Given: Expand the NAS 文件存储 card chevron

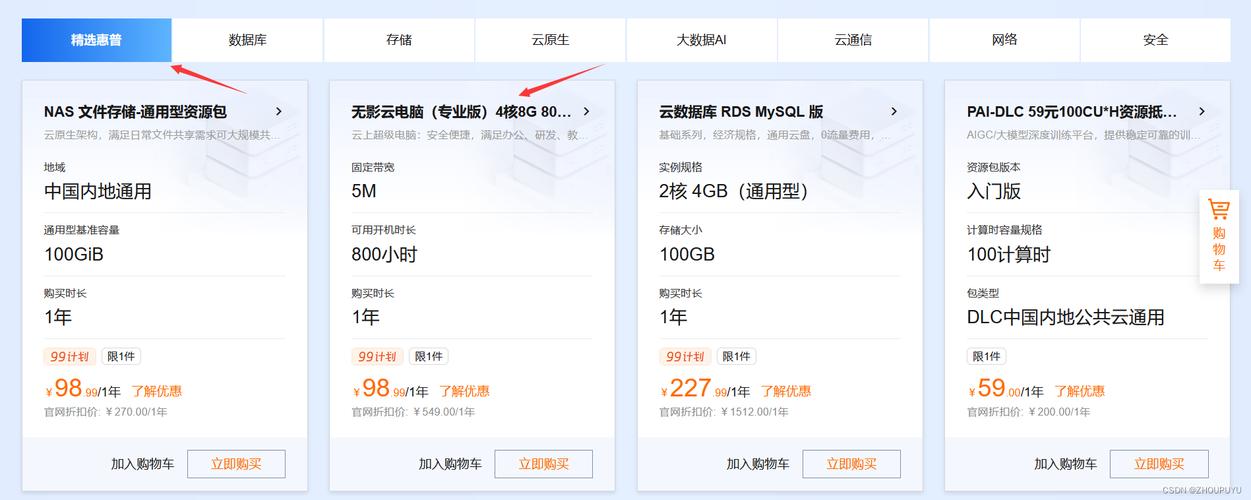Looking at the screenshot, I should click(x=279, y=111).
